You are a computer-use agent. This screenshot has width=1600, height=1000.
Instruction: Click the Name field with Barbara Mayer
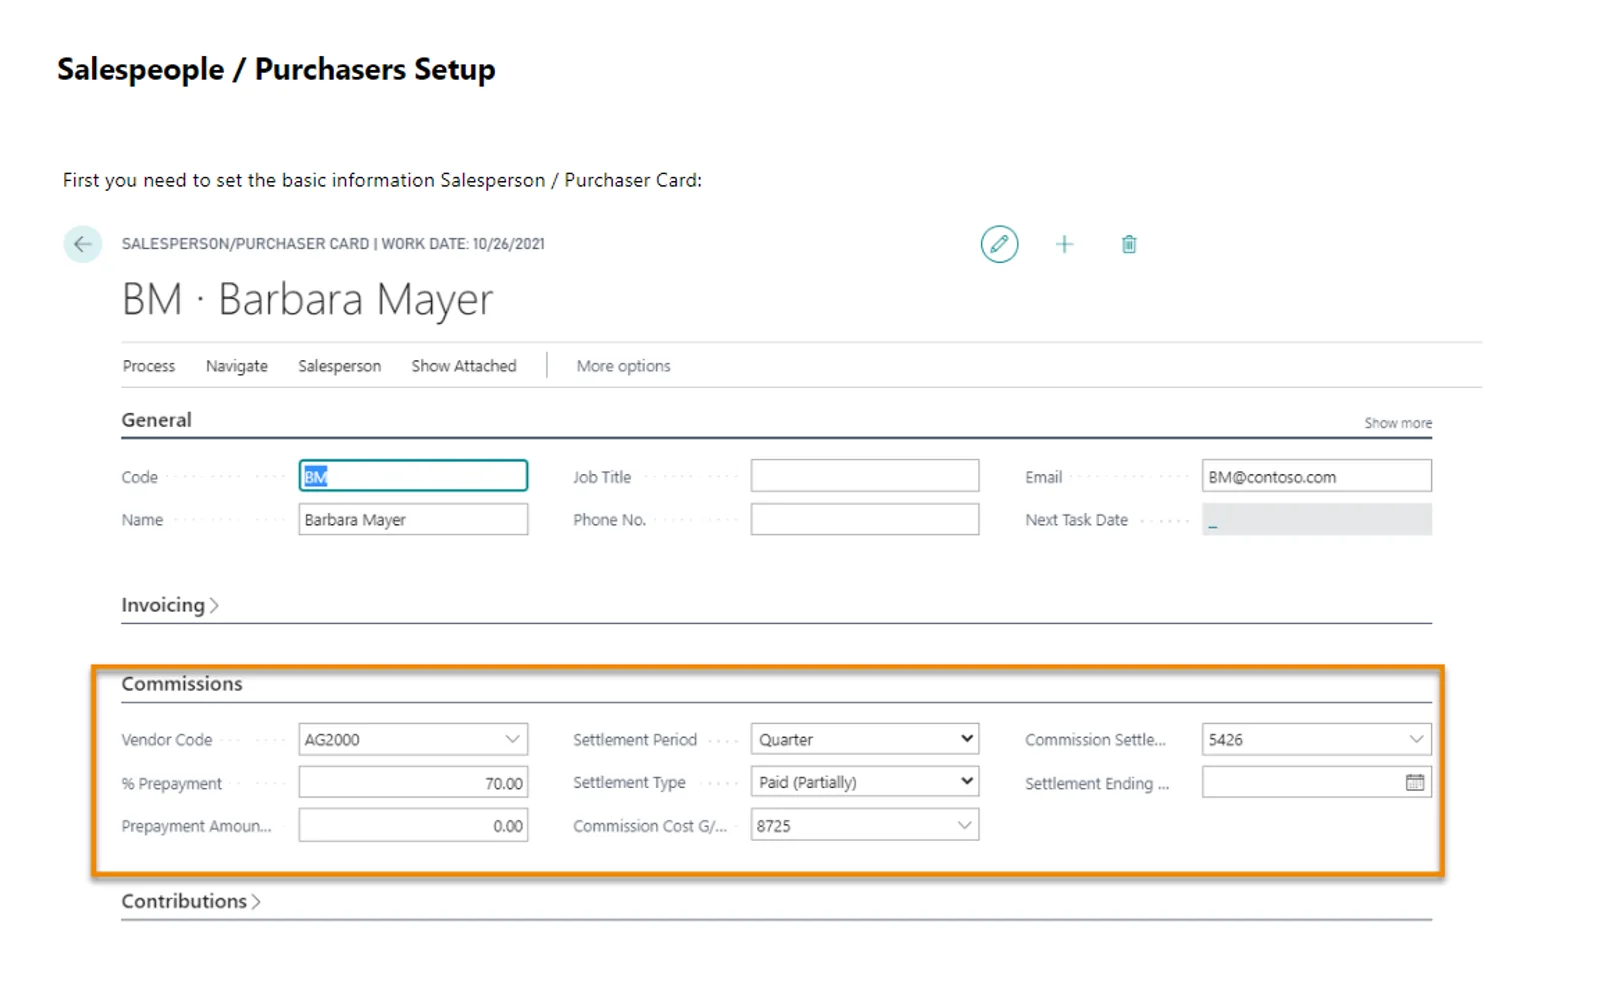[413, 520]
